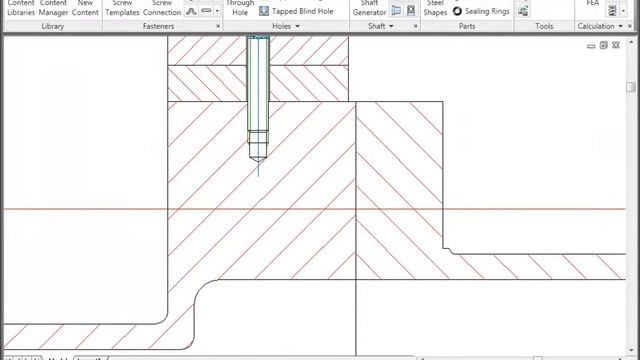Choose the Tapped Blind Hole label
The height and width of the screenshot is (360, 640).
tap(302, 11)
